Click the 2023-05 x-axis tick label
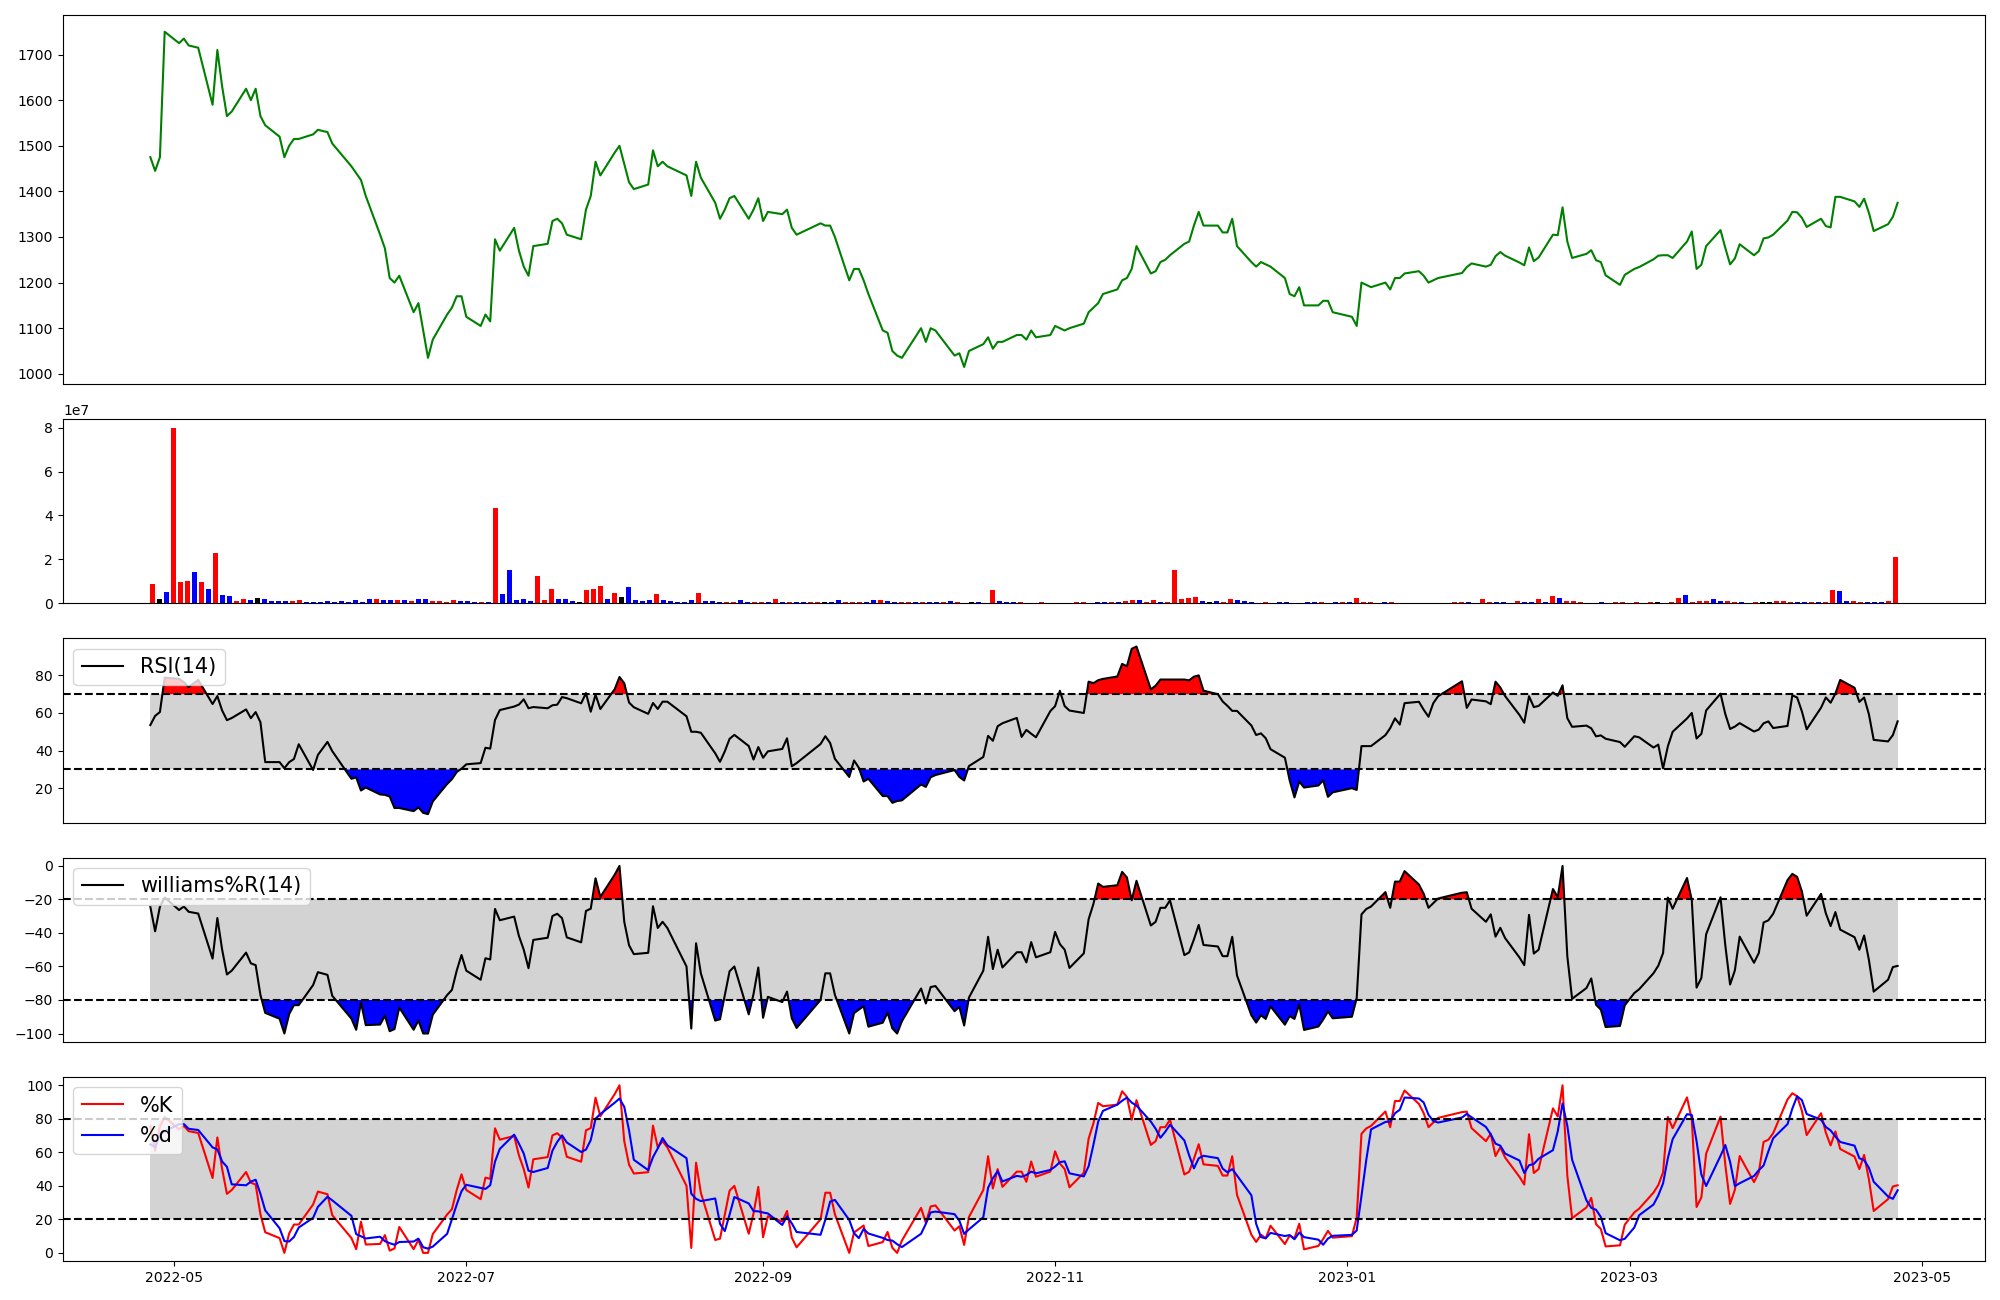 click(1922, 1277)
